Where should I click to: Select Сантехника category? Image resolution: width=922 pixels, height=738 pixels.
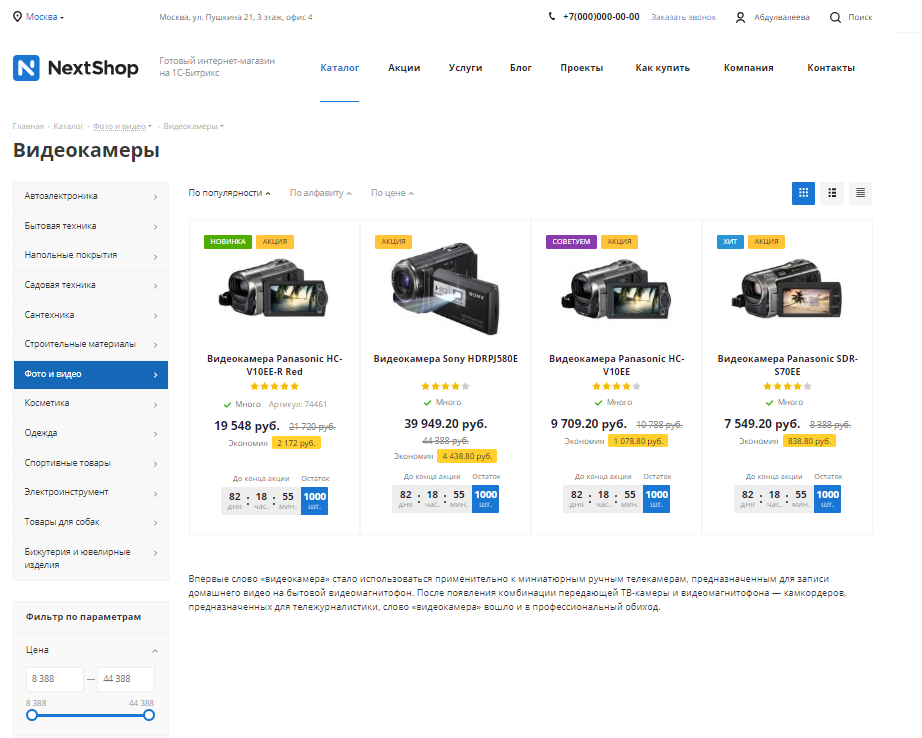point(91,316)
